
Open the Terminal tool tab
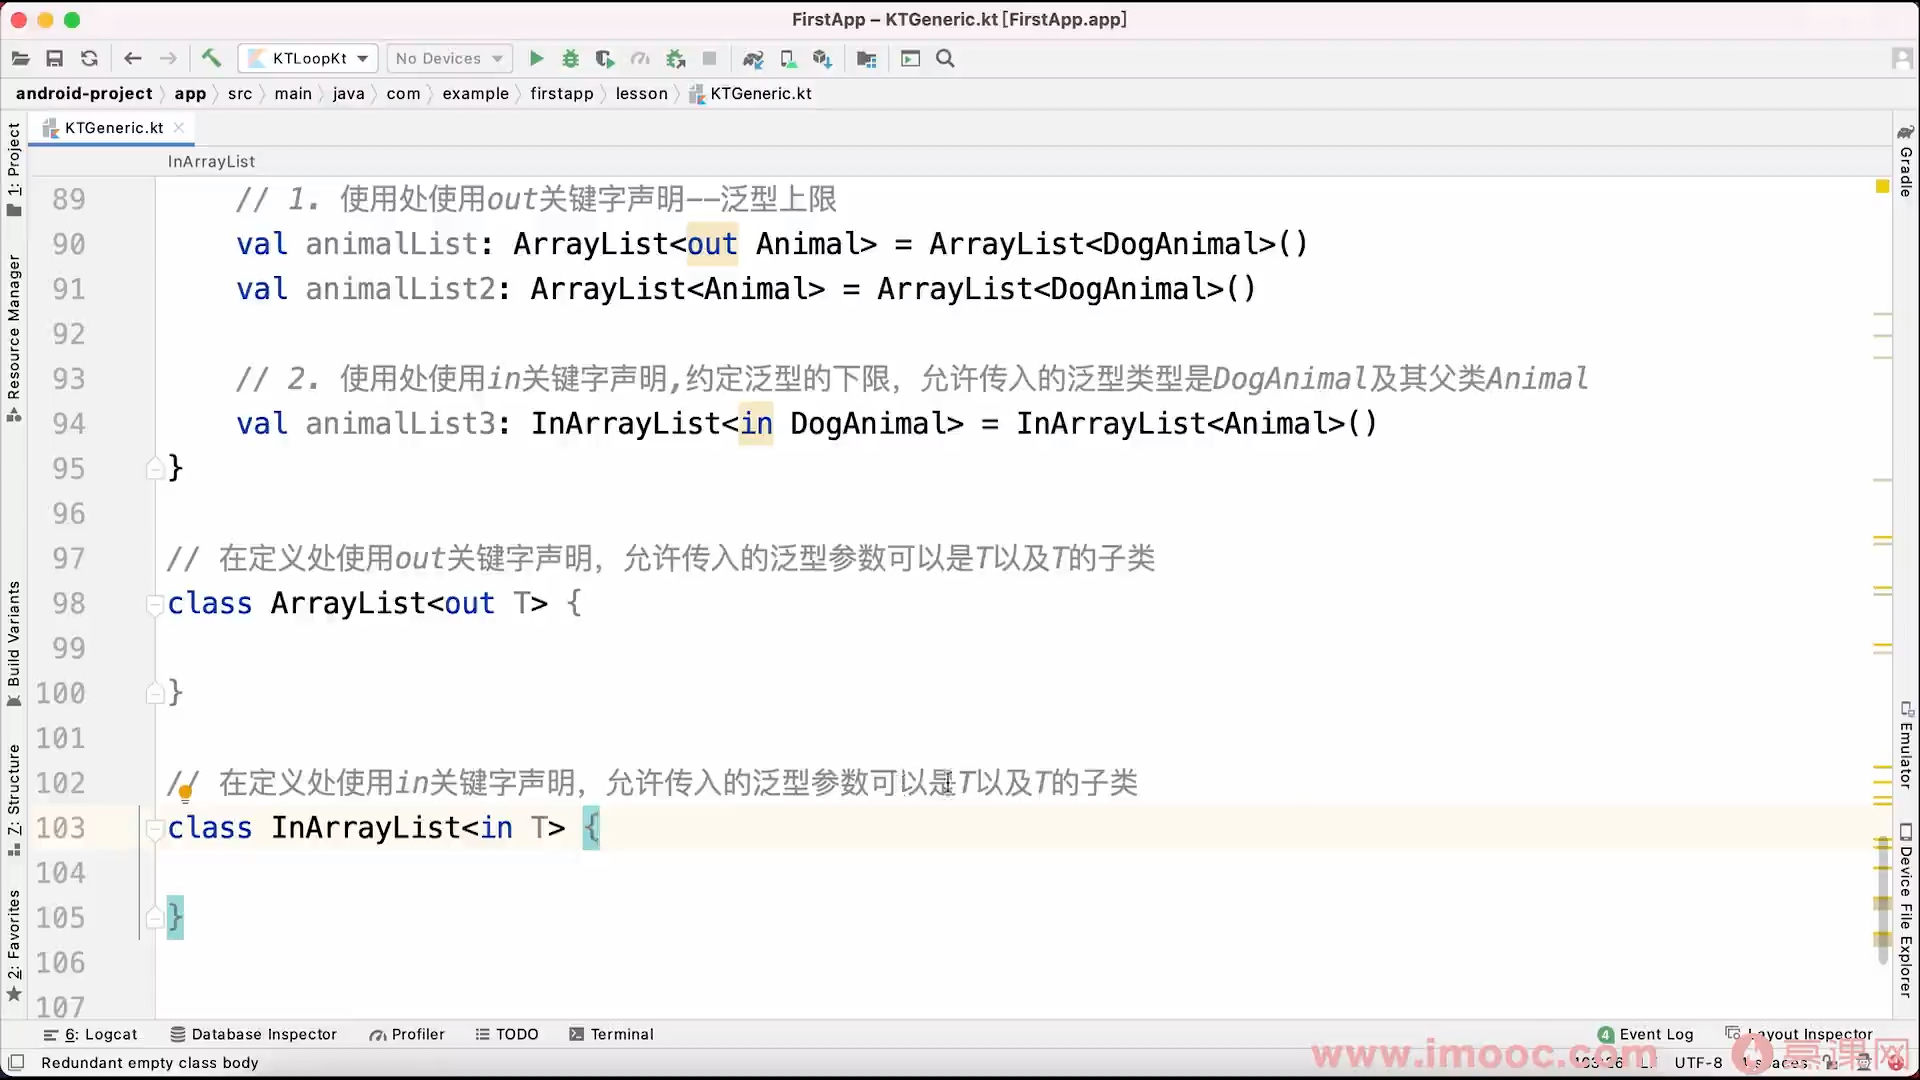611,1034
